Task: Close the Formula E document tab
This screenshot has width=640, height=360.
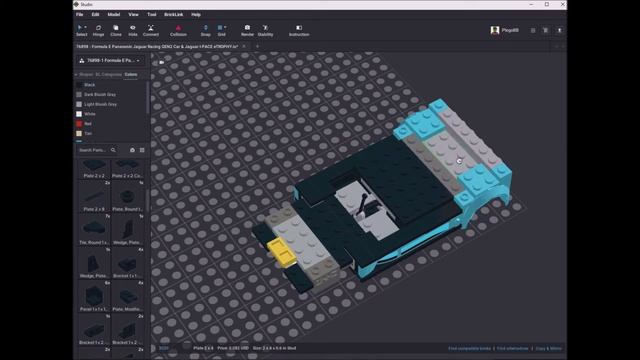Action: coord(244,47)
